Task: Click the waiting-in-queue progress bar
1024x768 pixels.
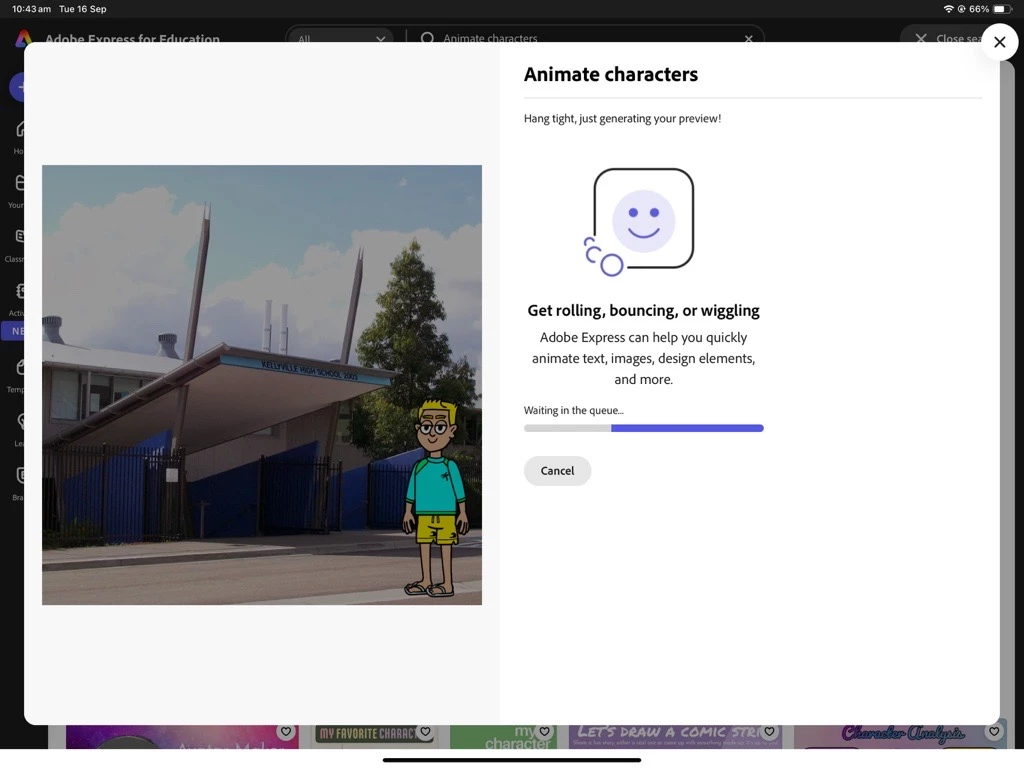Action: (643, 428)
